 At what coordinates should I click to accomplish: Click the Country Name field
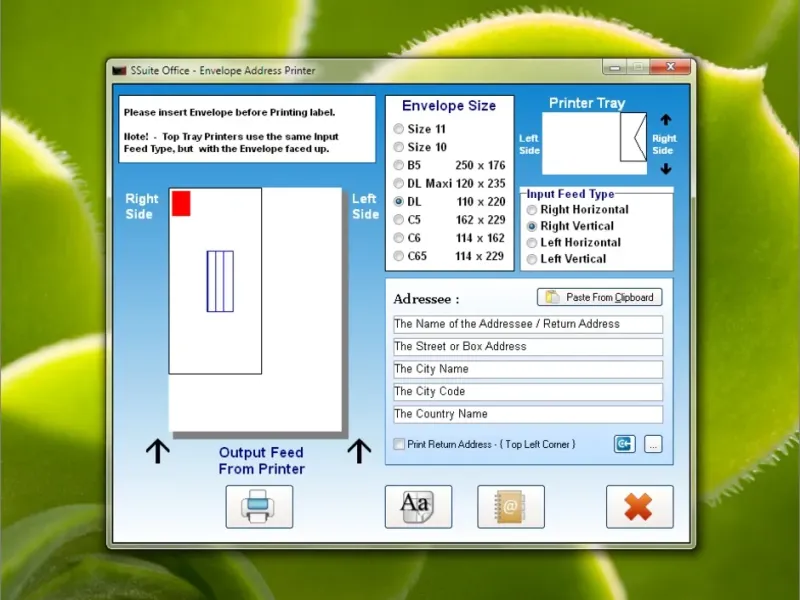point(528,414)
